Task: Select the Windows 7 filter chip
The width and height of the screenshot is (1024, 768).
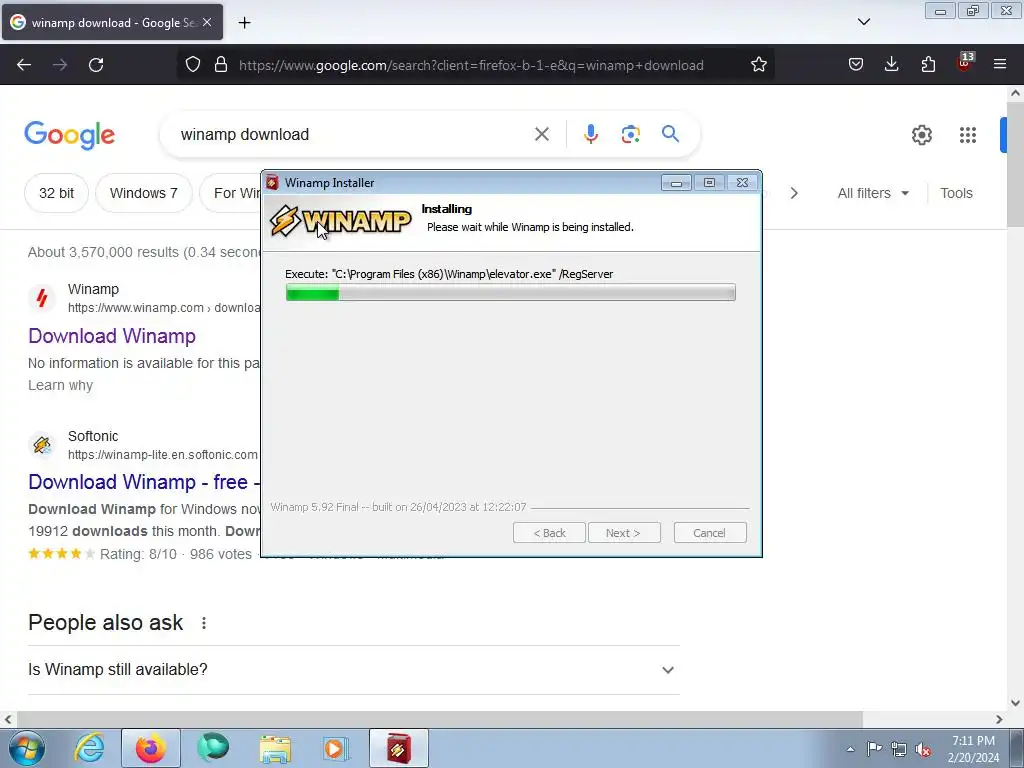Action: pos(144,193)
